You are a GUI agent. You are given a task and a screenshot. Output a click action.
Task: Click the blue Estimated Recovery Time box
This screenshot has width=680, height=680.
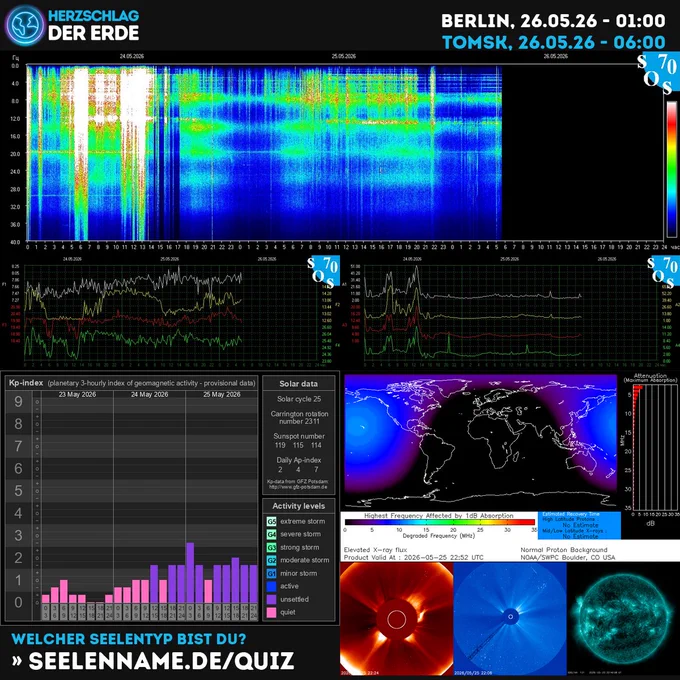tap(579, 525)
